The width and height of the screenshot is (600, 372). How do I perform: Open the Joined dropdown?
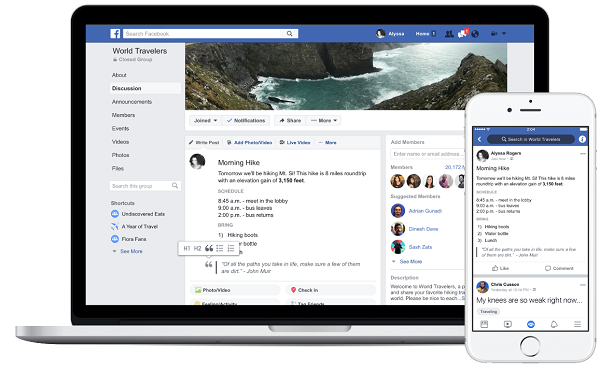pyautogui.click(x=205, y=121)
